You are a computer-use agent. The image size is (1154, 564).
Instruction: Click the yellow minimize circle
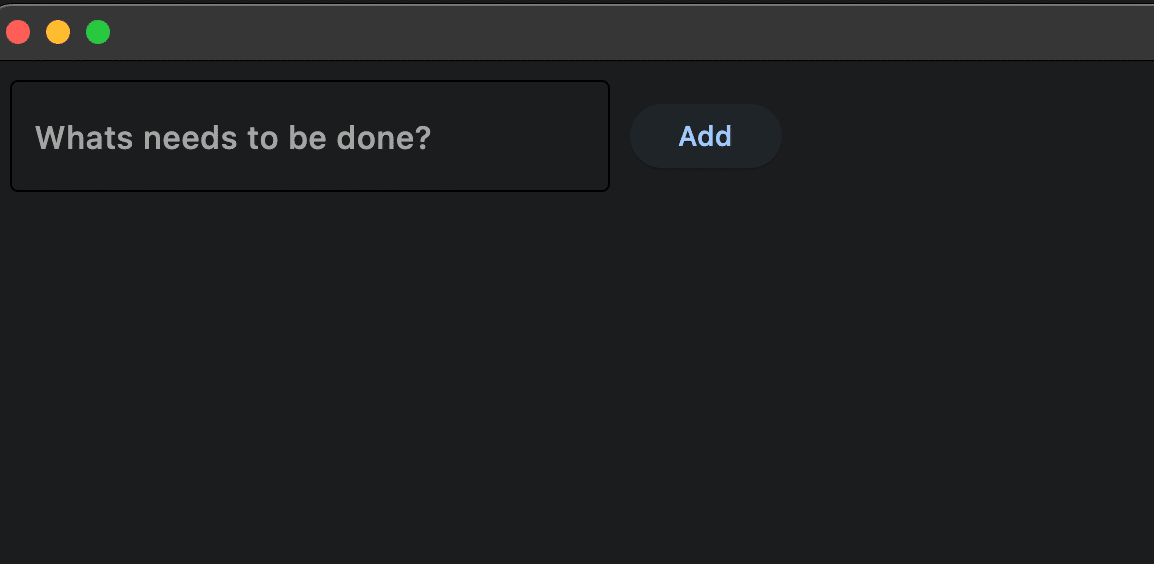click(58, 32)
